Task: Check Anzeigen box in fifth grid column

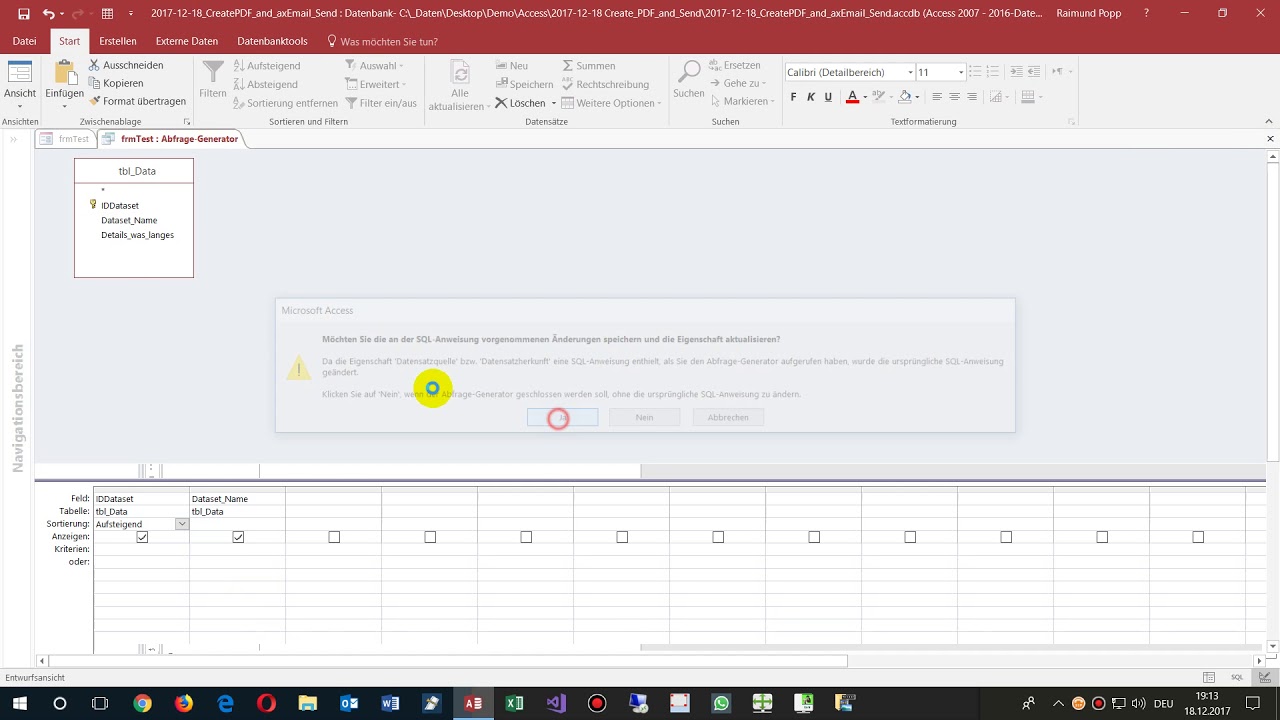Action: pos(526,537)
